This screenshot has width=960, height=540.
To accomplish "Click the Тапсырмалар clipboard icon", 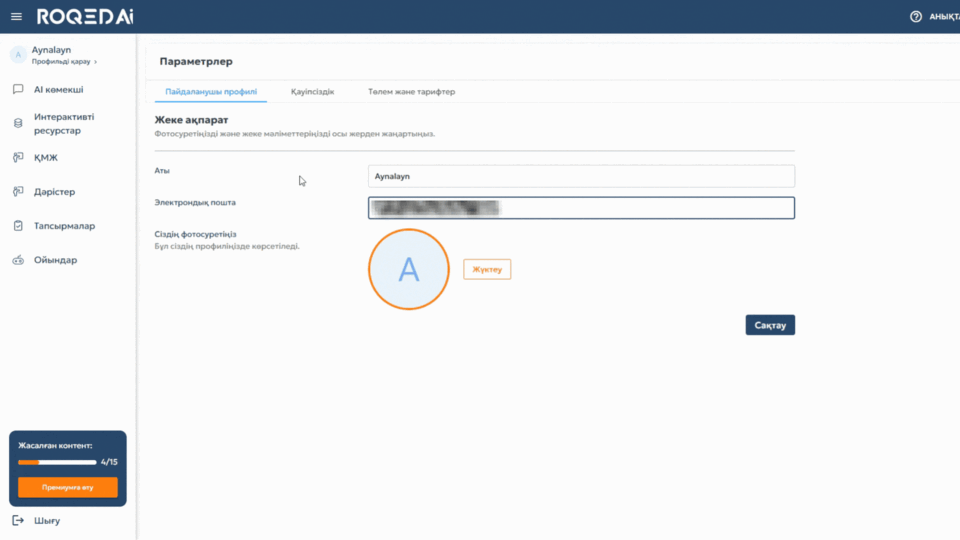I will 18,226.
